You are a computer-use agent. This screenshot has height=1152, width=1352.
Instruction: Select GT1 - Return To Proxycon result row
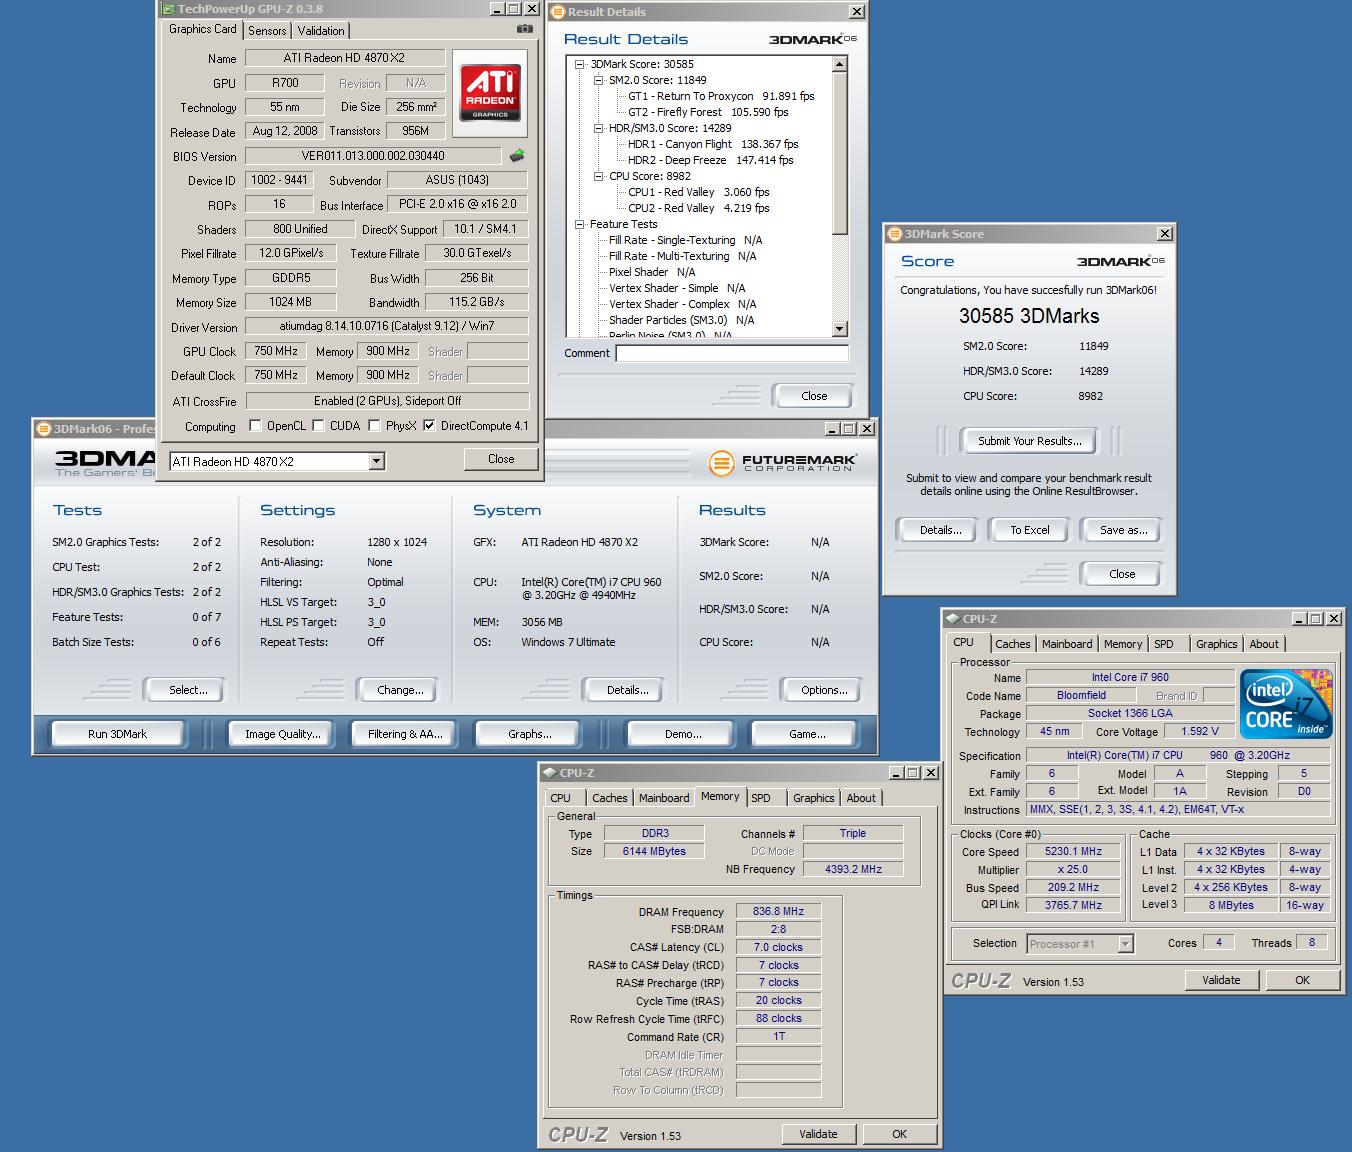(x=721, y=96)
